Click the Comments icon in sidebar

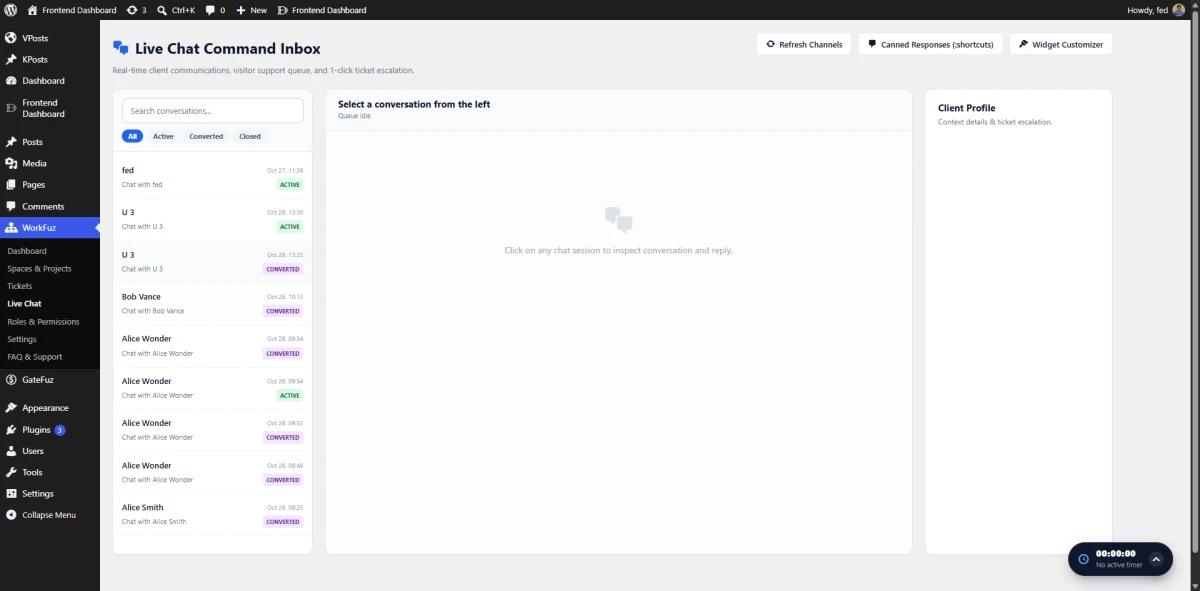click(11, 206)
